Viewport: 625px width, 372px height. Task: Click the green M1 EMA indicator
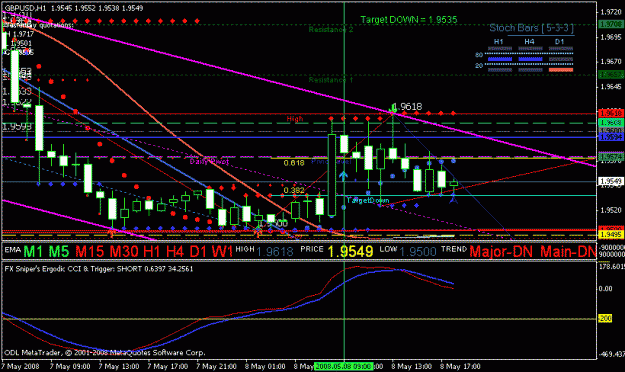[x=33, y=251]
